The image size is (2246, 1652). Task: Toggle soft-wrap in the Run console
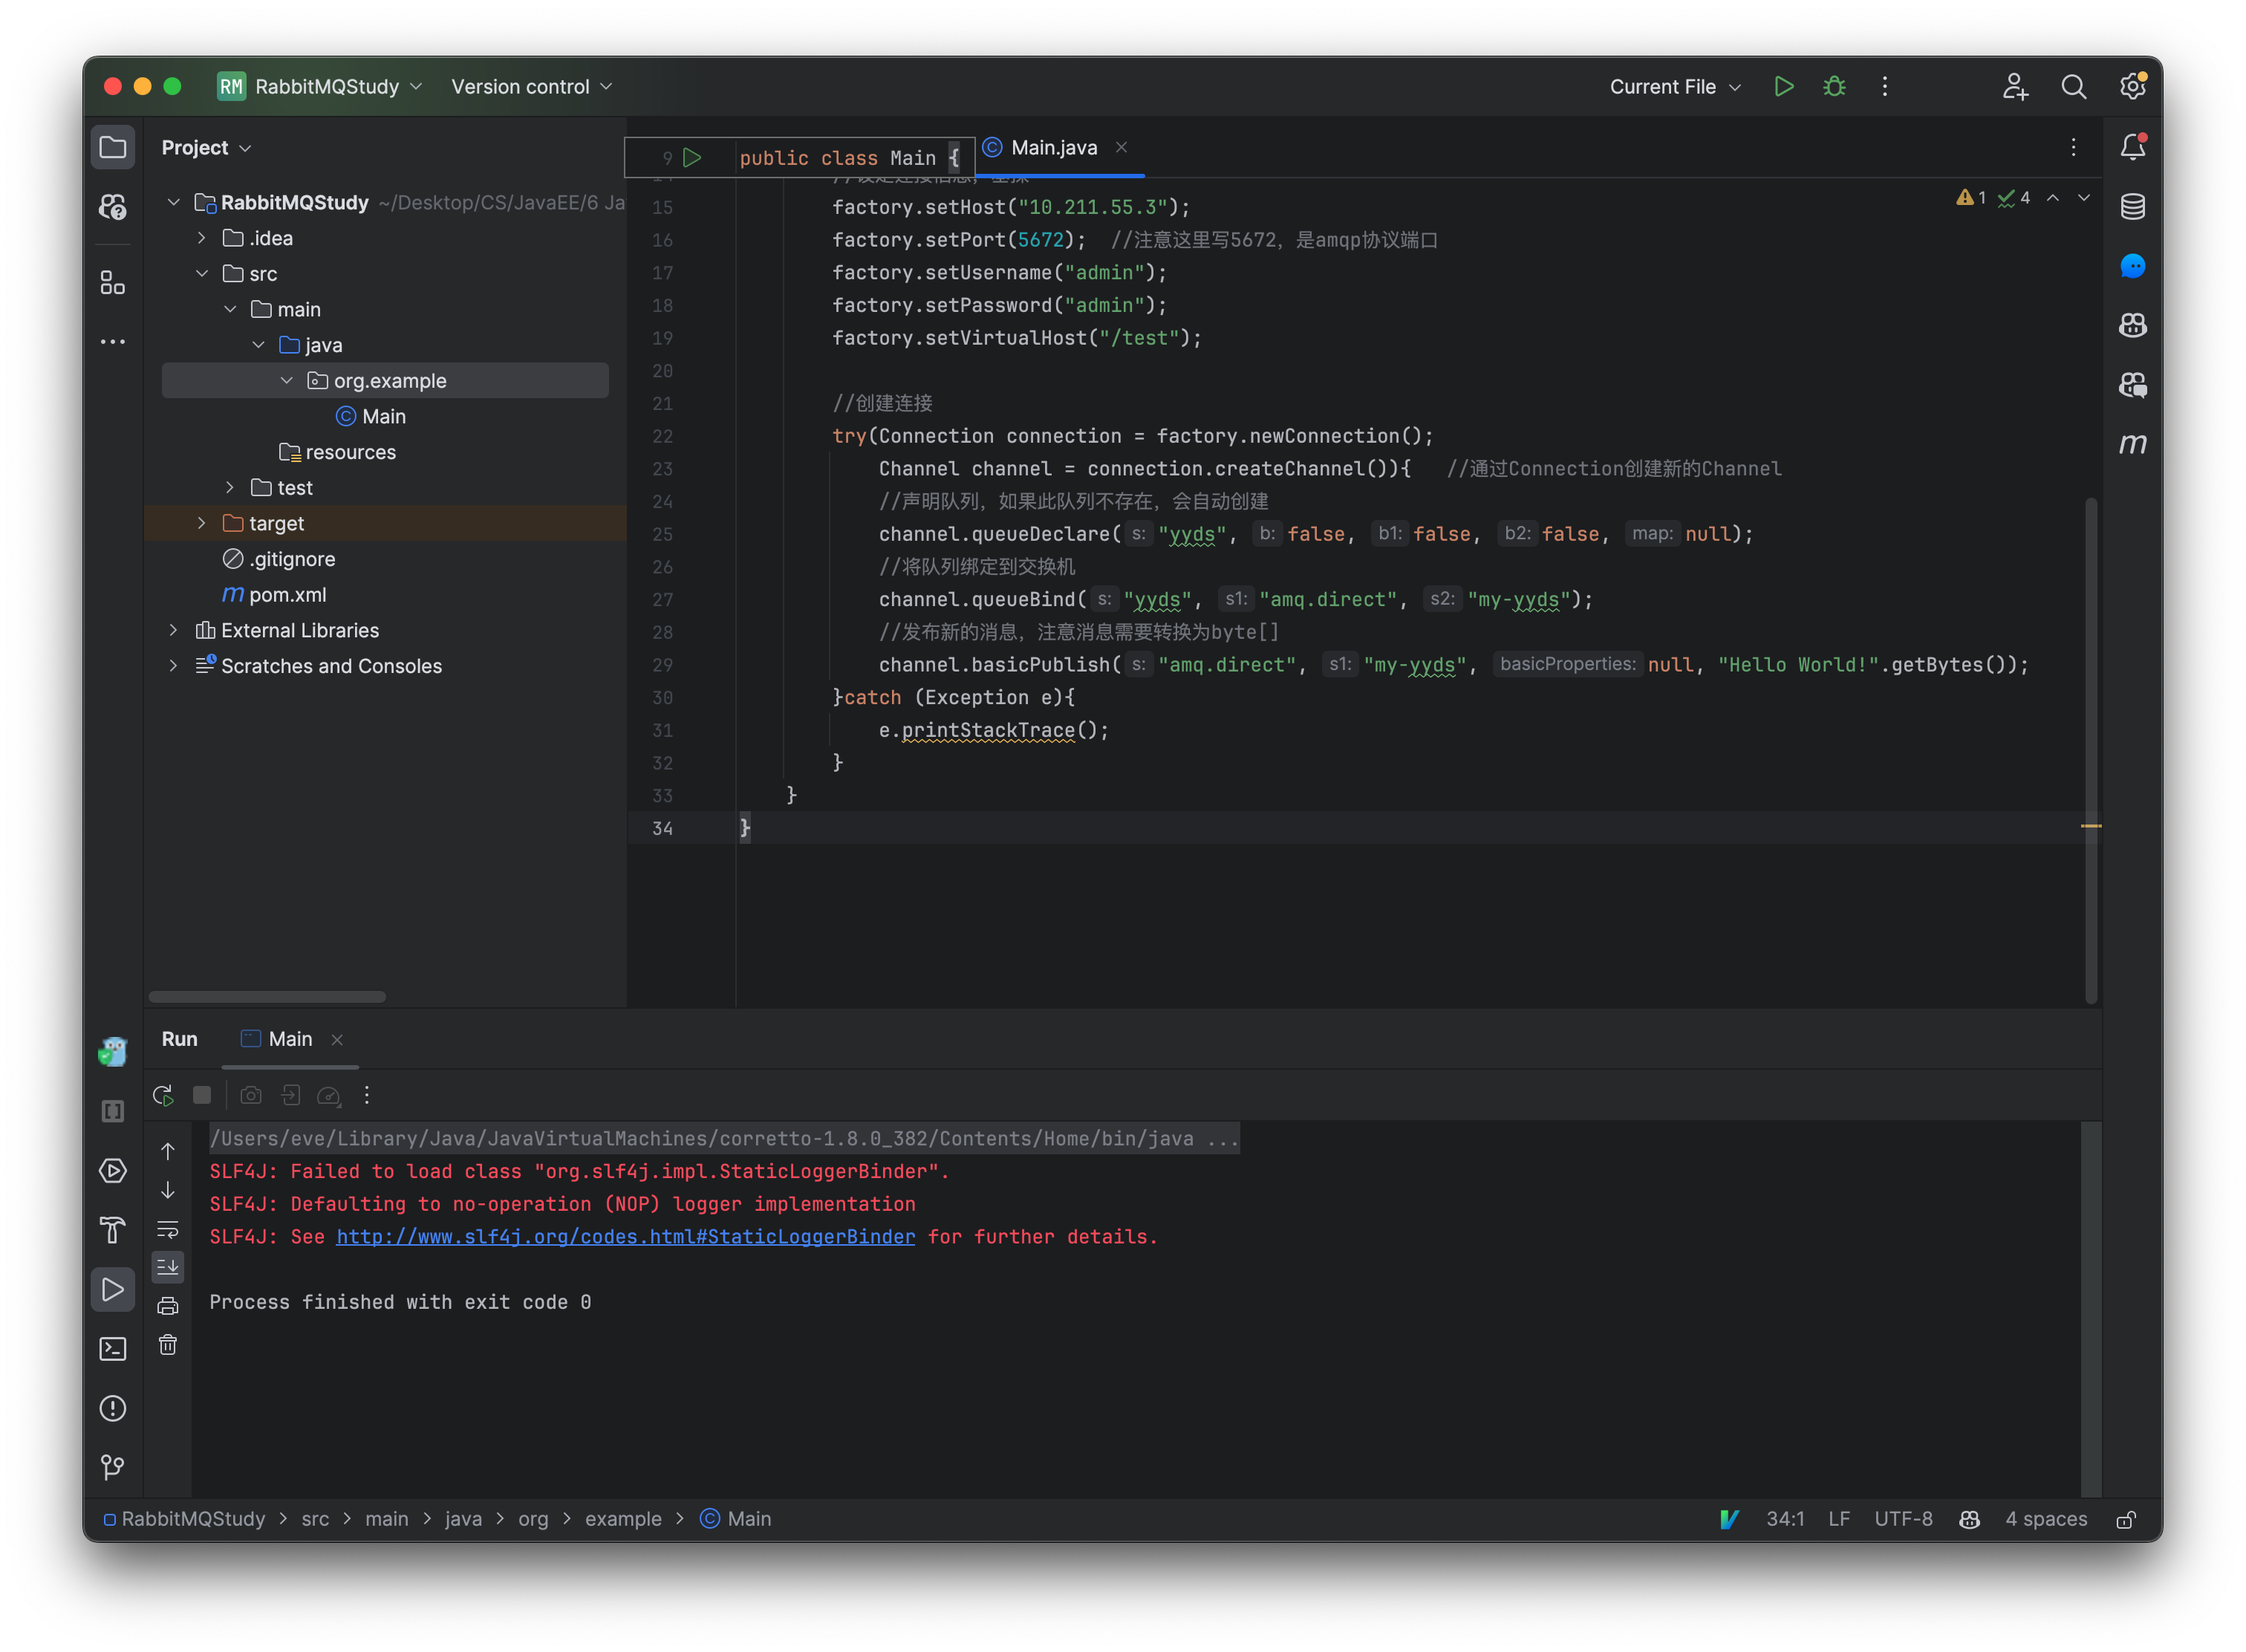168,1229
